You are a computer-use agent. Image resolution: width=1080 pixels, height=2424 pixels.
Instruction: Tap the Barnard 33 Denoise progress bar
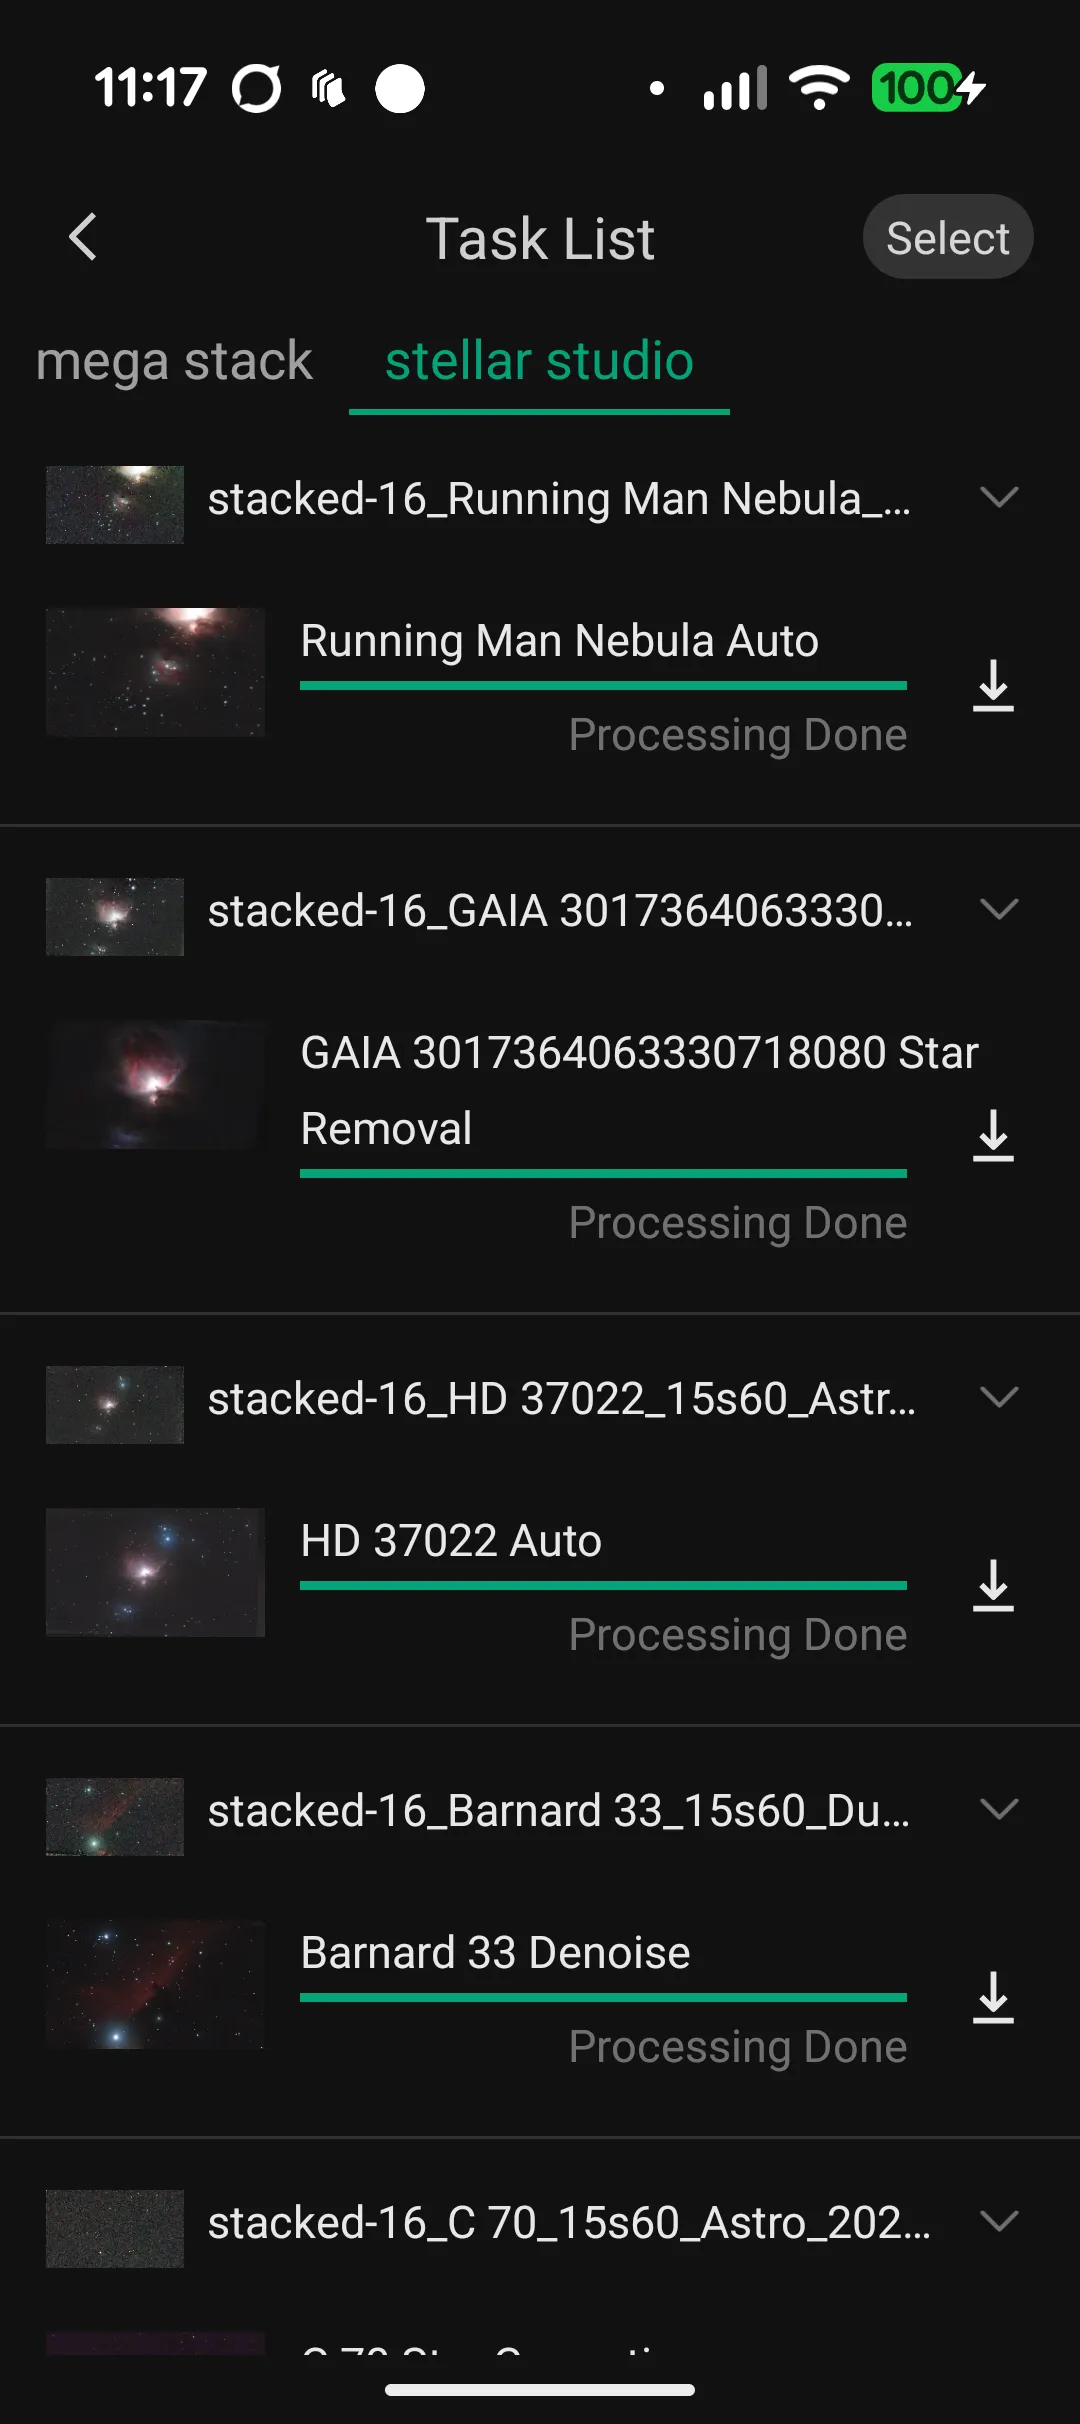pyautogui.click(x=603, y=1998)
